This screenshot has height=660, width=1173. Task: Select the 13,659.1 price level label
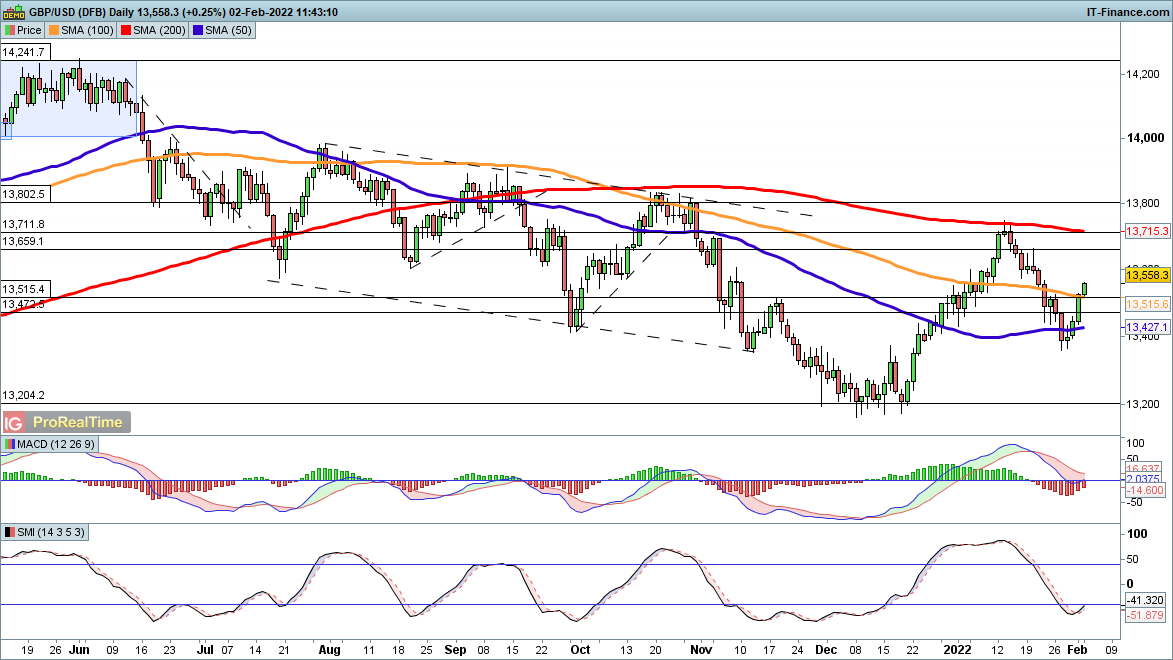[x=24, y=241]
